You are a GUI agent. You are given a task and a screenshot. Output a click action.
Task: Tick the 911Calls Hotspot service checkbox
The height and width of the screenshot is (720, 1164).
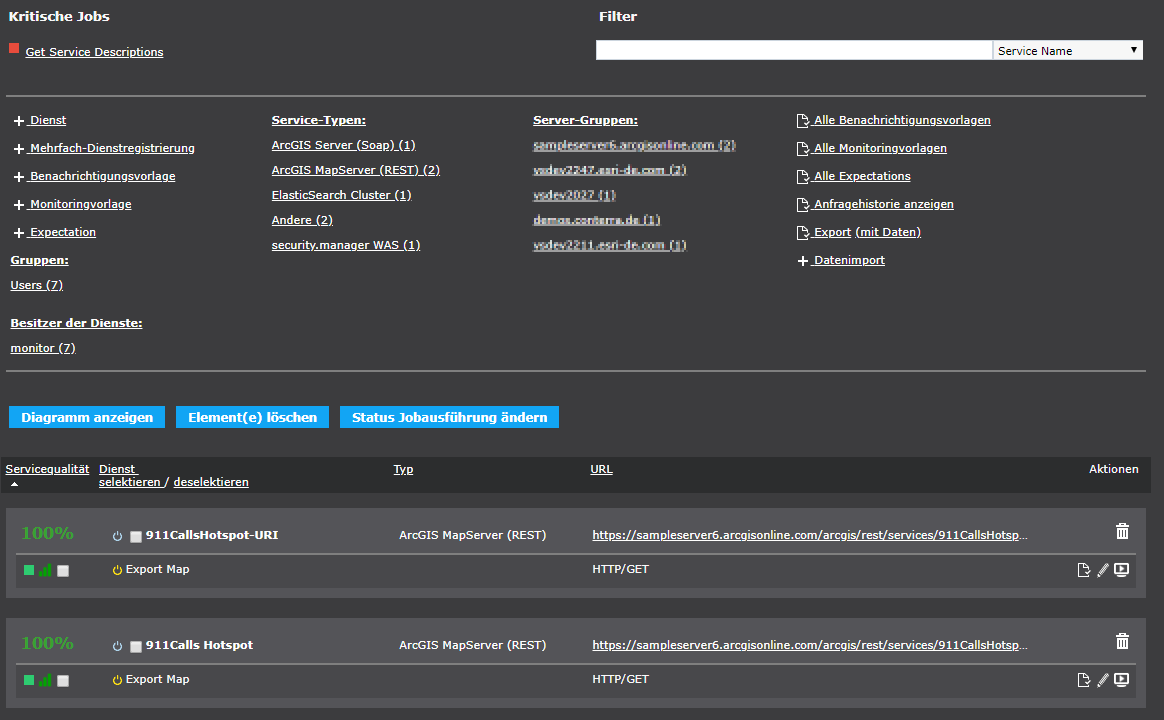coord(136,646)
